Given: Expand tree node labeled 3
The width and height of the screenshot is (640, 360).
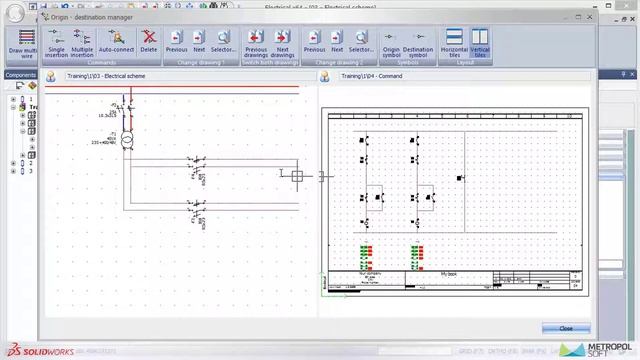Looking at the screenshot, I should (x=13, y=171).
